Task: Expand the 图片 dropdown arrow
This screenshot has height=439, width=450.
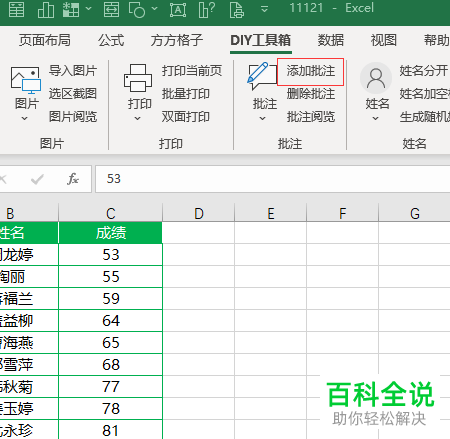Action: pos(24,118)
